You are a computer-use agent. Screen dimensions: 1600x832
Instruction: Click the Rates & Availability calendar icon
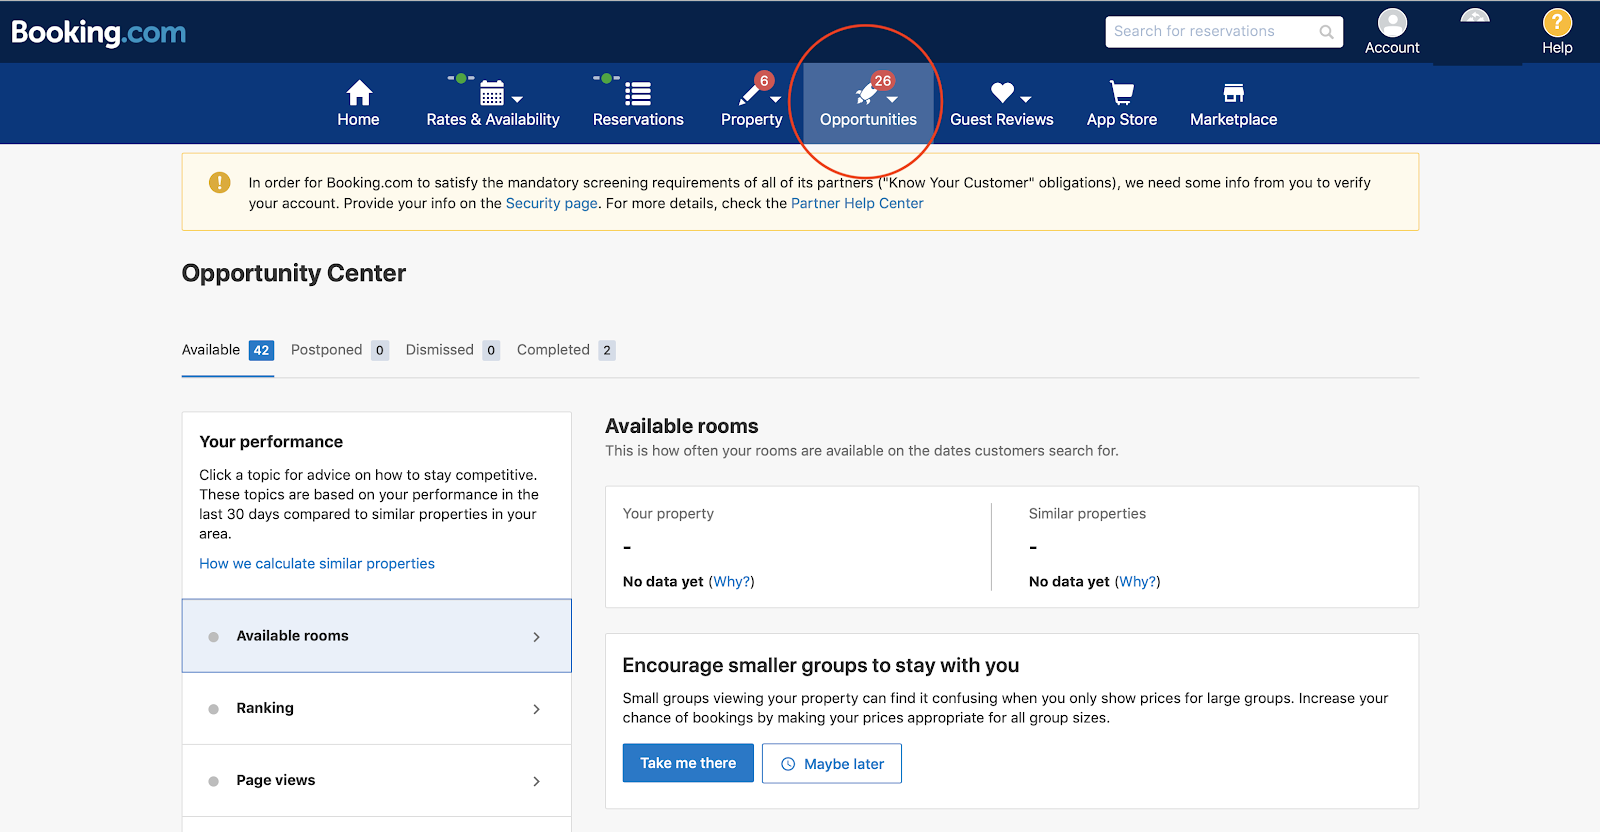coord(492,93)
